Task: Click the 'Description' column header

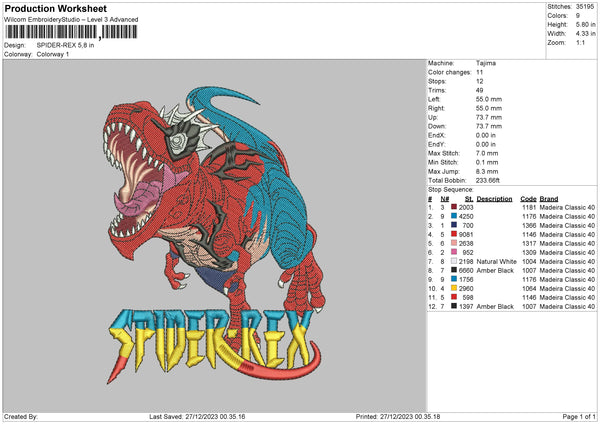Action: [x=494, y=199]
